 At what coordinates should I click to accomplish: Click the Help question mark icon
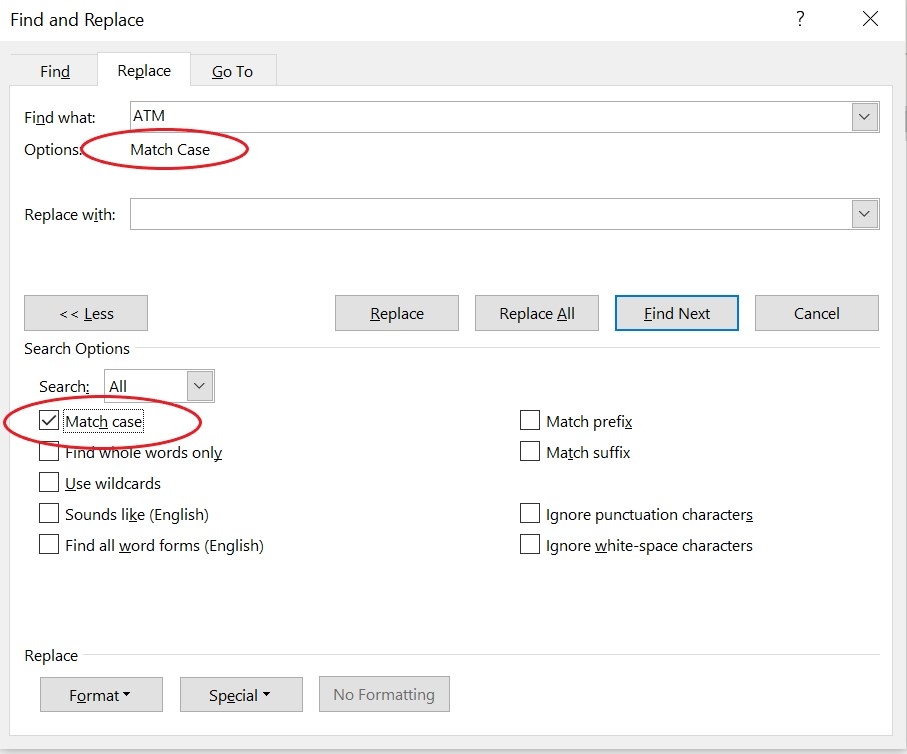[x=800, y=19]
